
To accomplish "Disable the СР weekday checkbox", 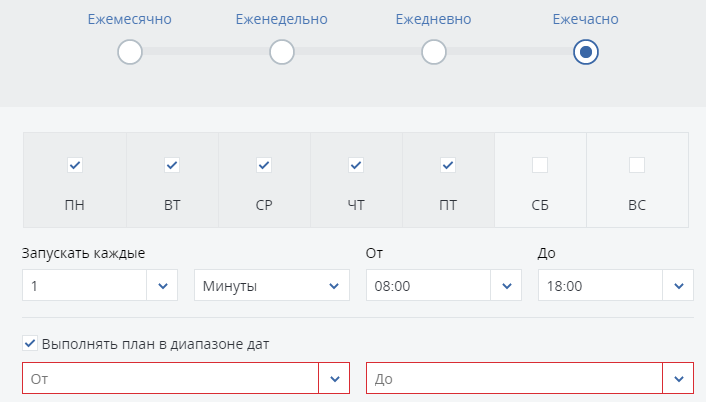I will click(264, 165).
